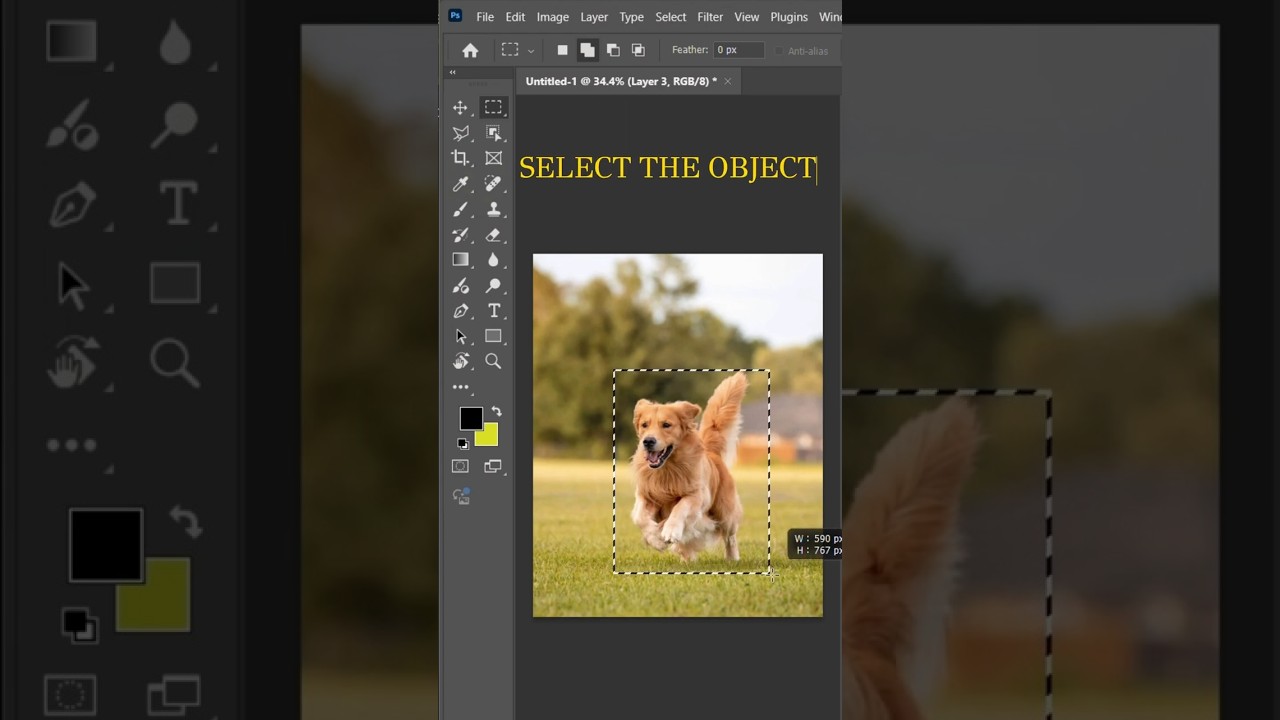Choose Subtract from selection mode
This screenshot has height=720, width=1280.
[x=613, y=50]
